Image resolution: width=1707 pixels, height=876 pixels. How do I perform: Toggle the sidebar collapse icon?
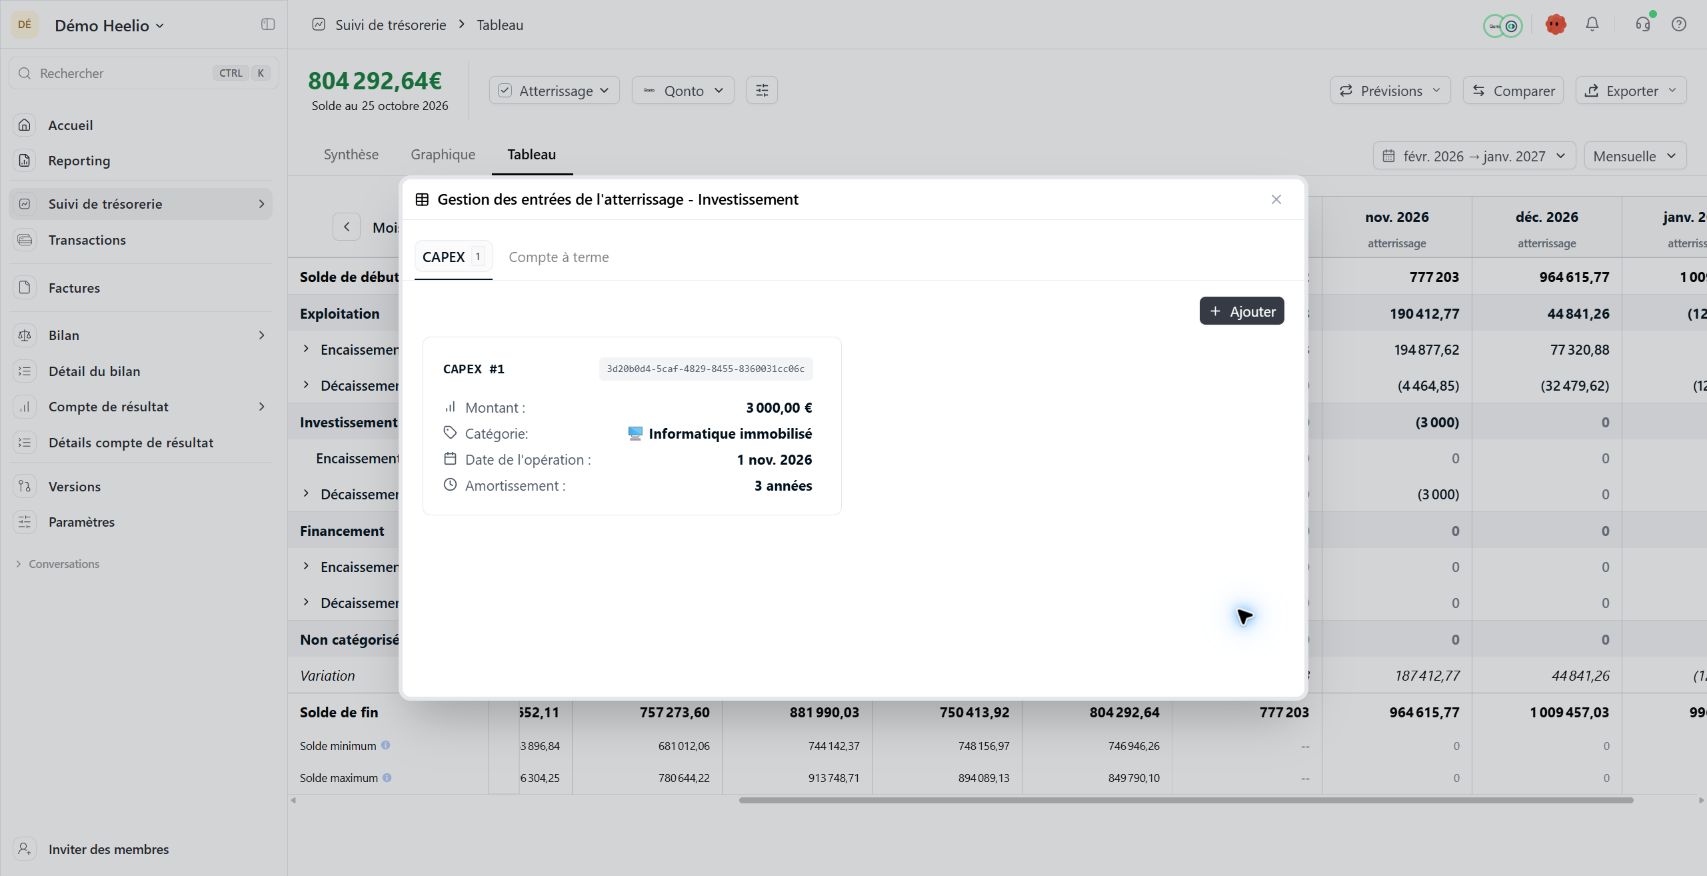(268, 24)
